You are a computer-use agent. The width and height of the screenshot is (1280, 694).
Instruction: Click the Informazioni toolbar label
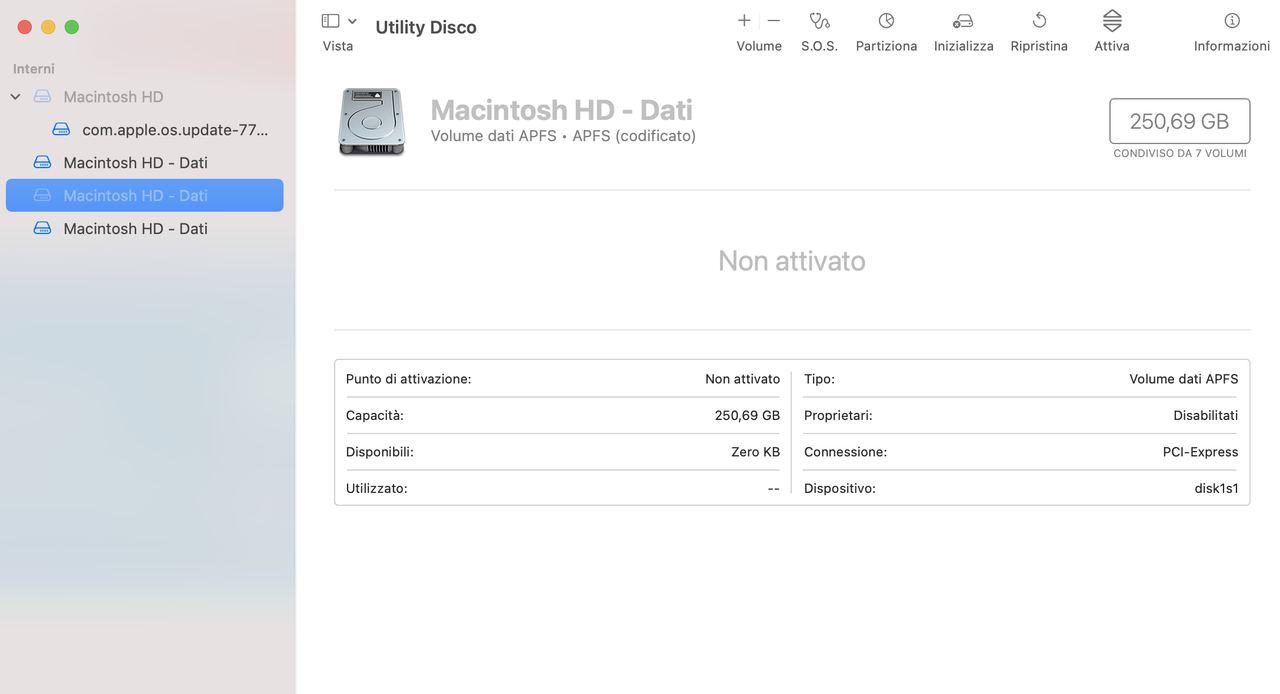pos(1232,46)
